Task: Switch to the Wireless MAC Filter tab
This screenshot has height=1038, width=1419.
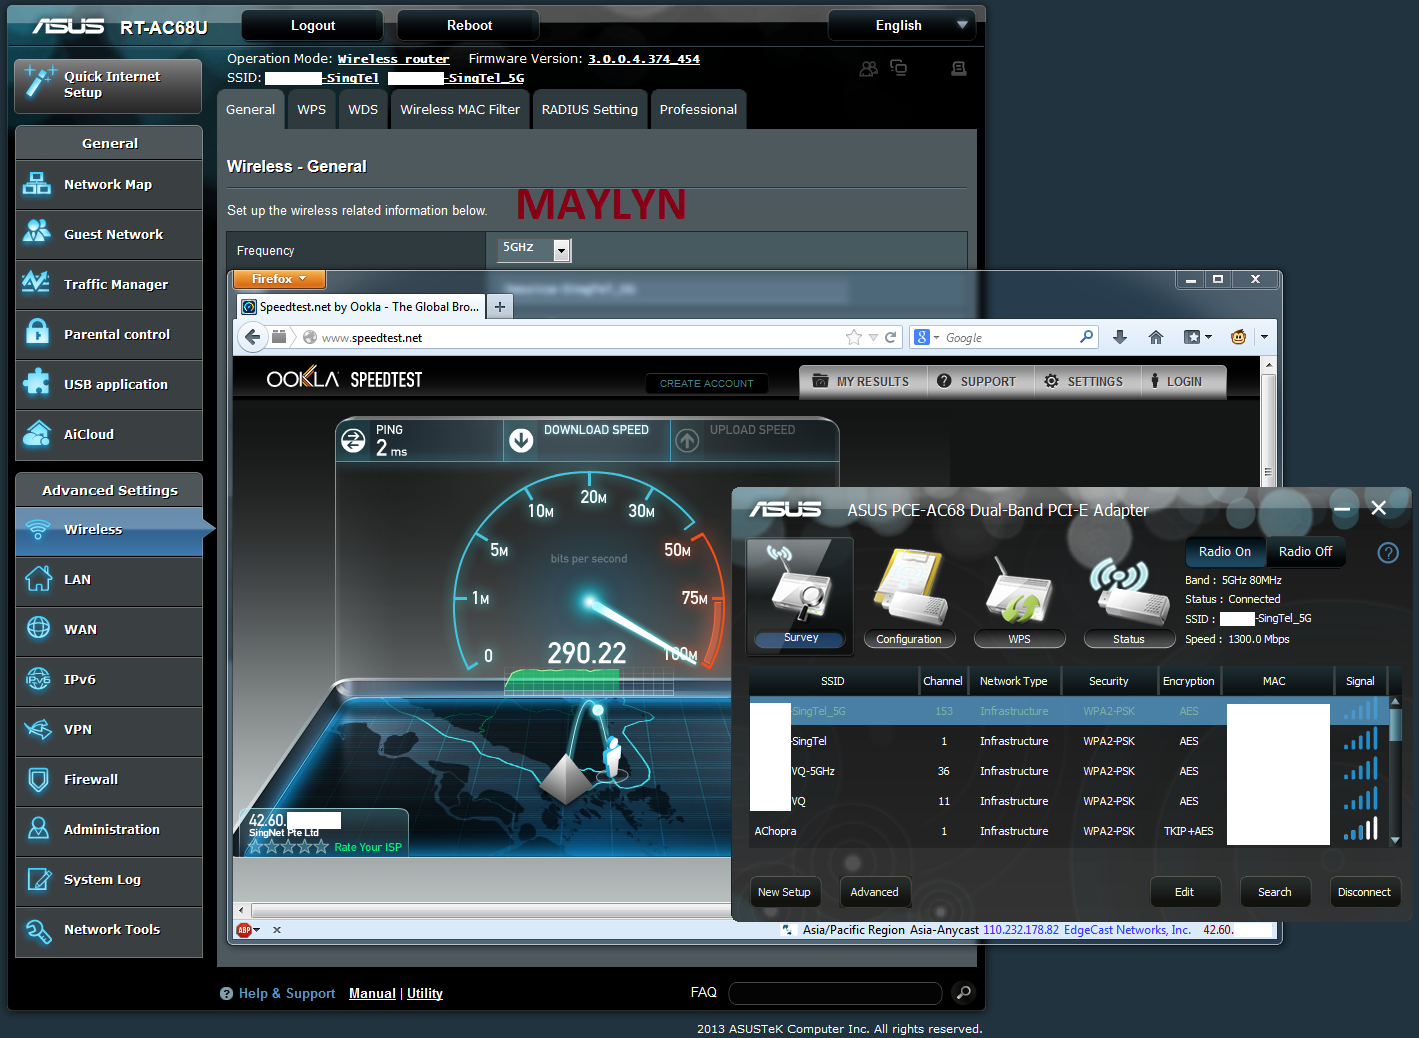Action: (459, 110)
